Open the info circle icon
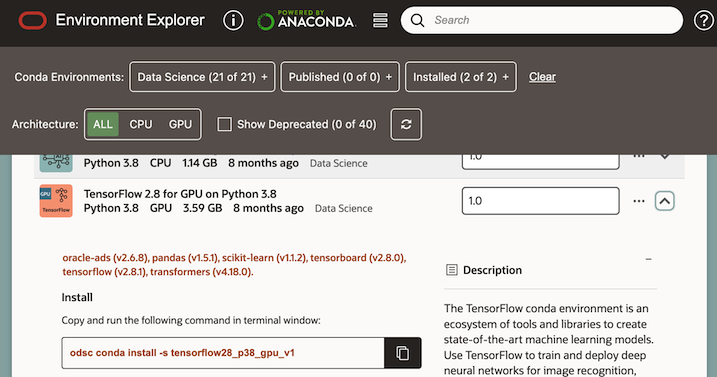Viewport: 717px width, 377px height. pyautogui.click(x=233, y=21)
